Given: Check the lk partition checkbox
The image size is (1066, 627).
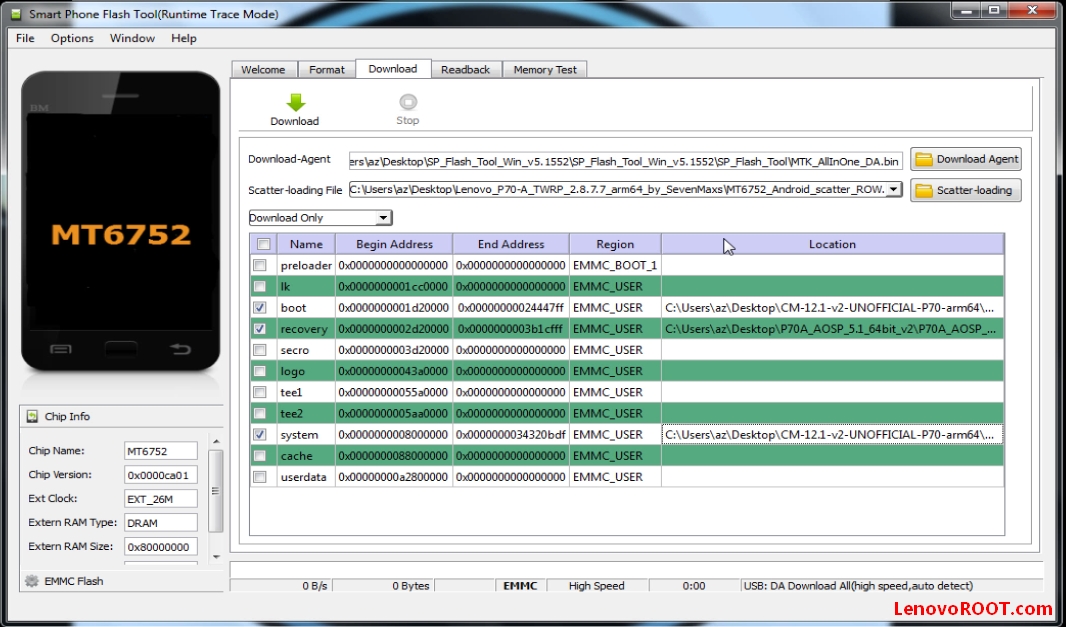Looking at the screenshot, I should click(x=260, y=286).
